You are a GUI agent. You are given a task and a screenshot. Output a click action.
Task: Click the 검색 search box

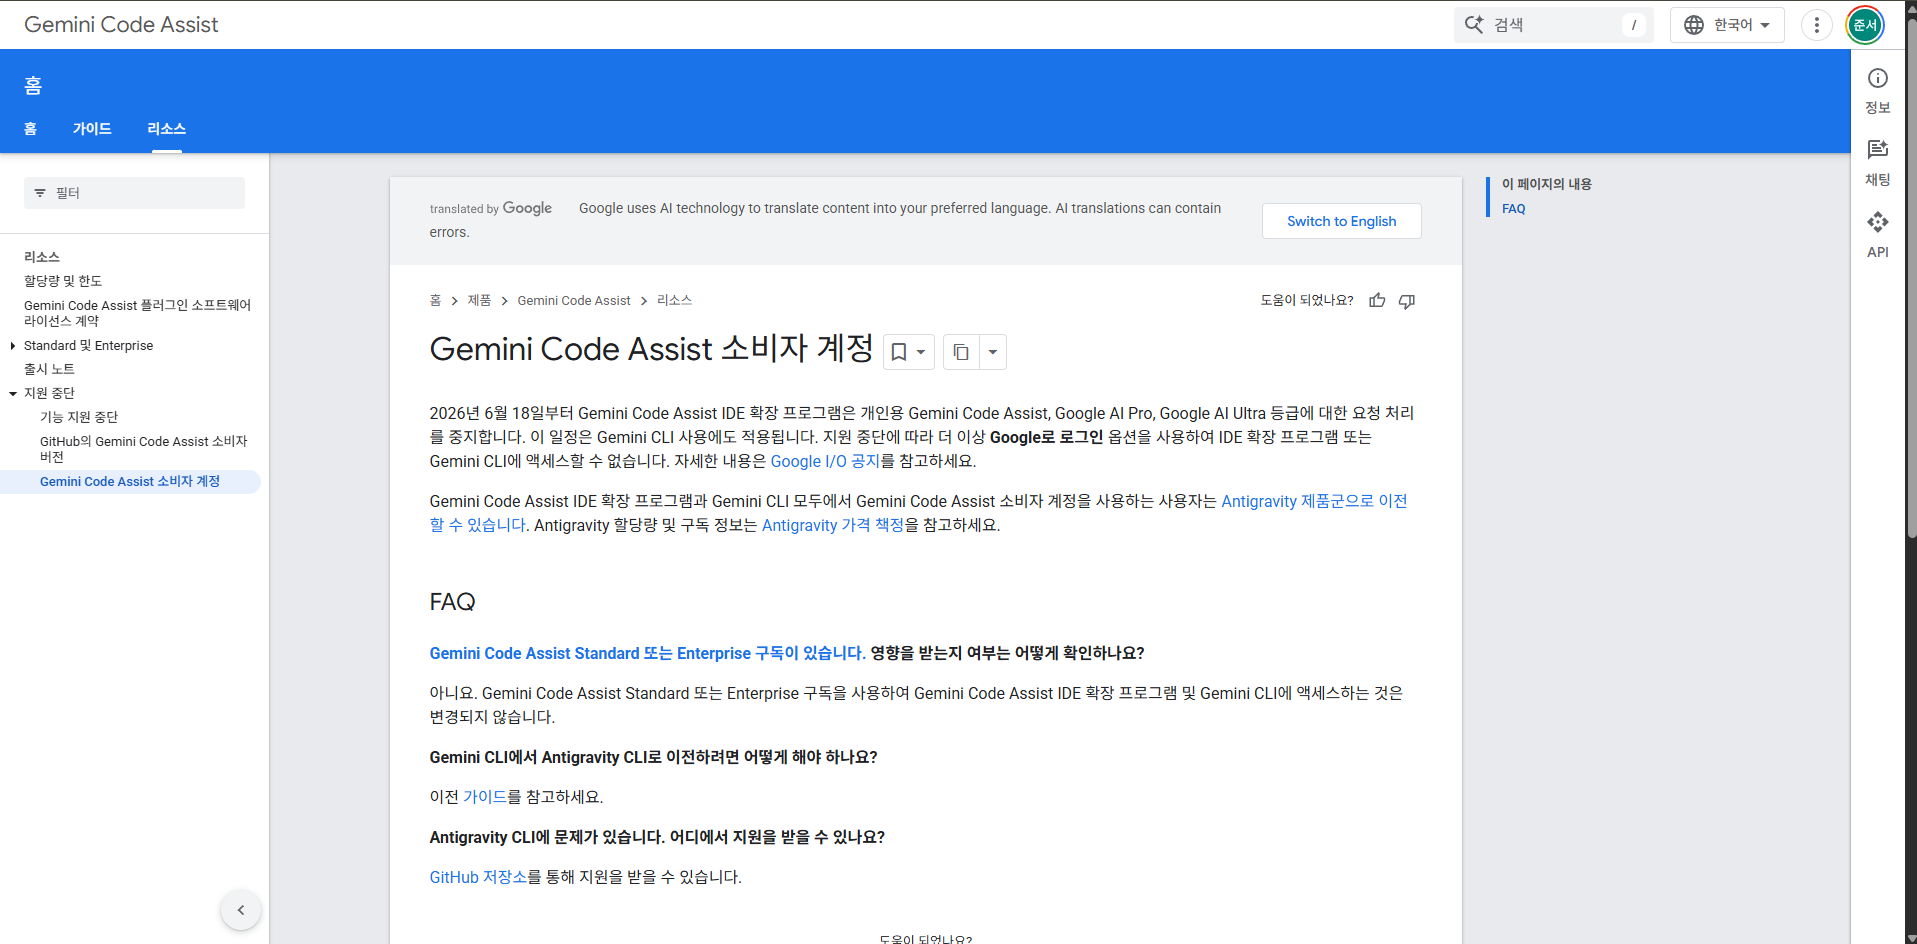(1554, 25)
